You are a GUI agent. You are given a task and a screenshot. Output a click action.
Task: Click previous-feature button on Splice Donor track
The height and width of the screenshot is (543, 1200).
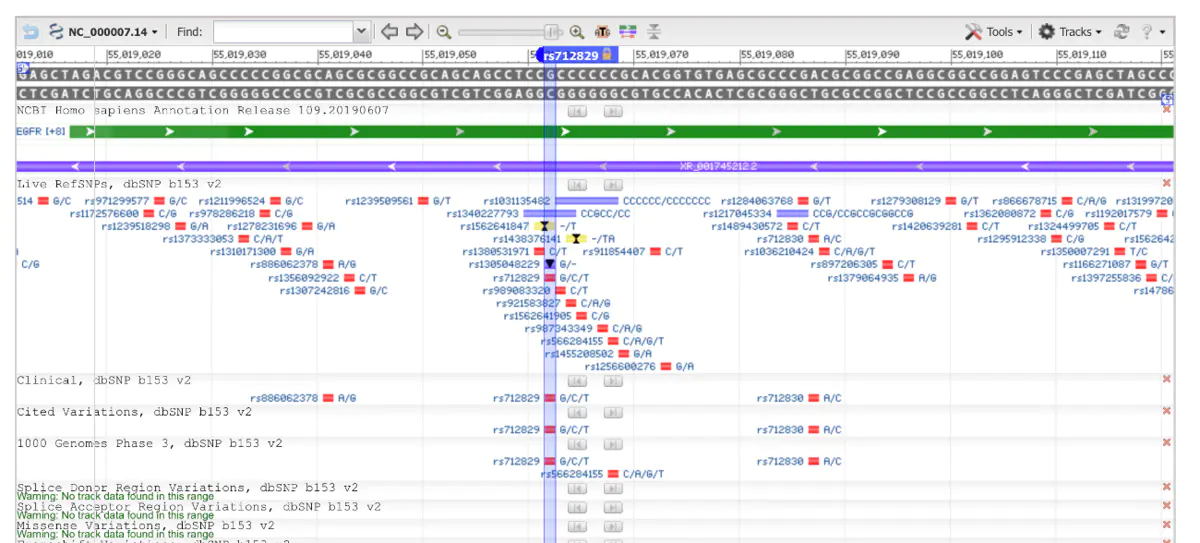tap(577, 488)
